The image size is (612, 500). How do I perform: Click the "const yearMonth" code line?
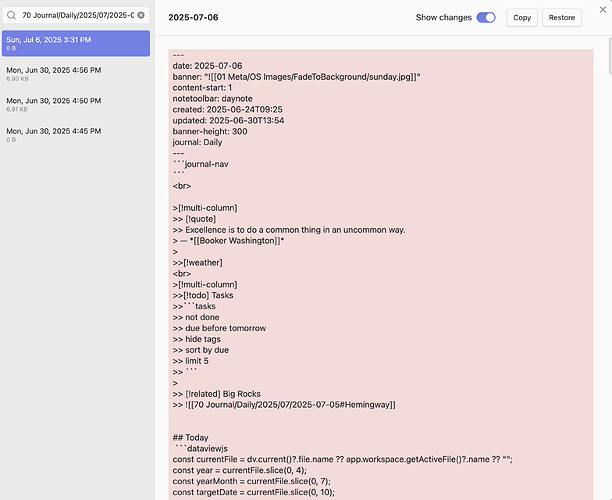(252, 481)
